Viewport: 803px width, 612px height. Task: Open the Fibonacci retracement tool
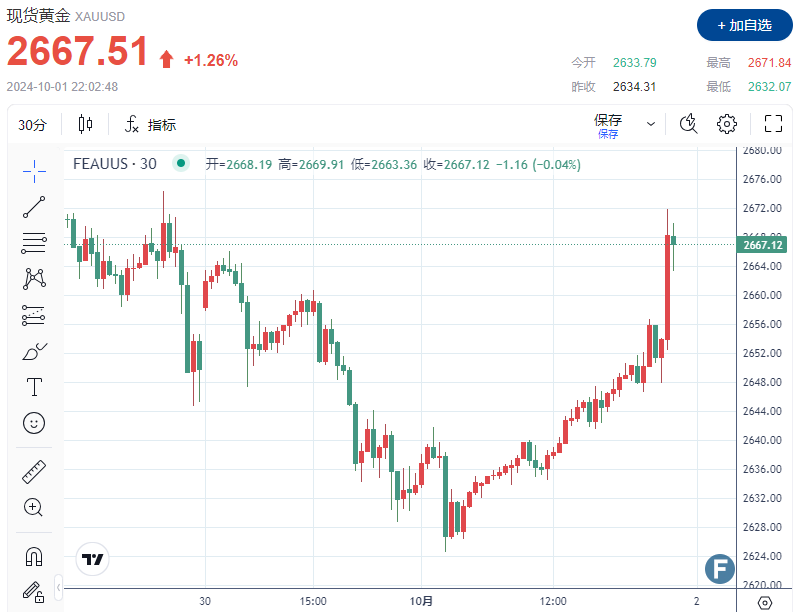[x=34, y=242]
